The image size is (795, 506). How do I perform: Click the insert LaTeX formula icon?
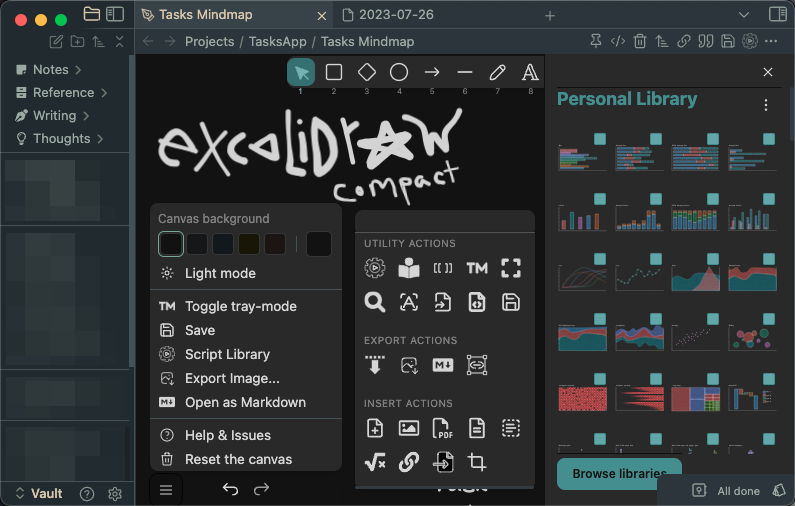click(x=375, y=462)
